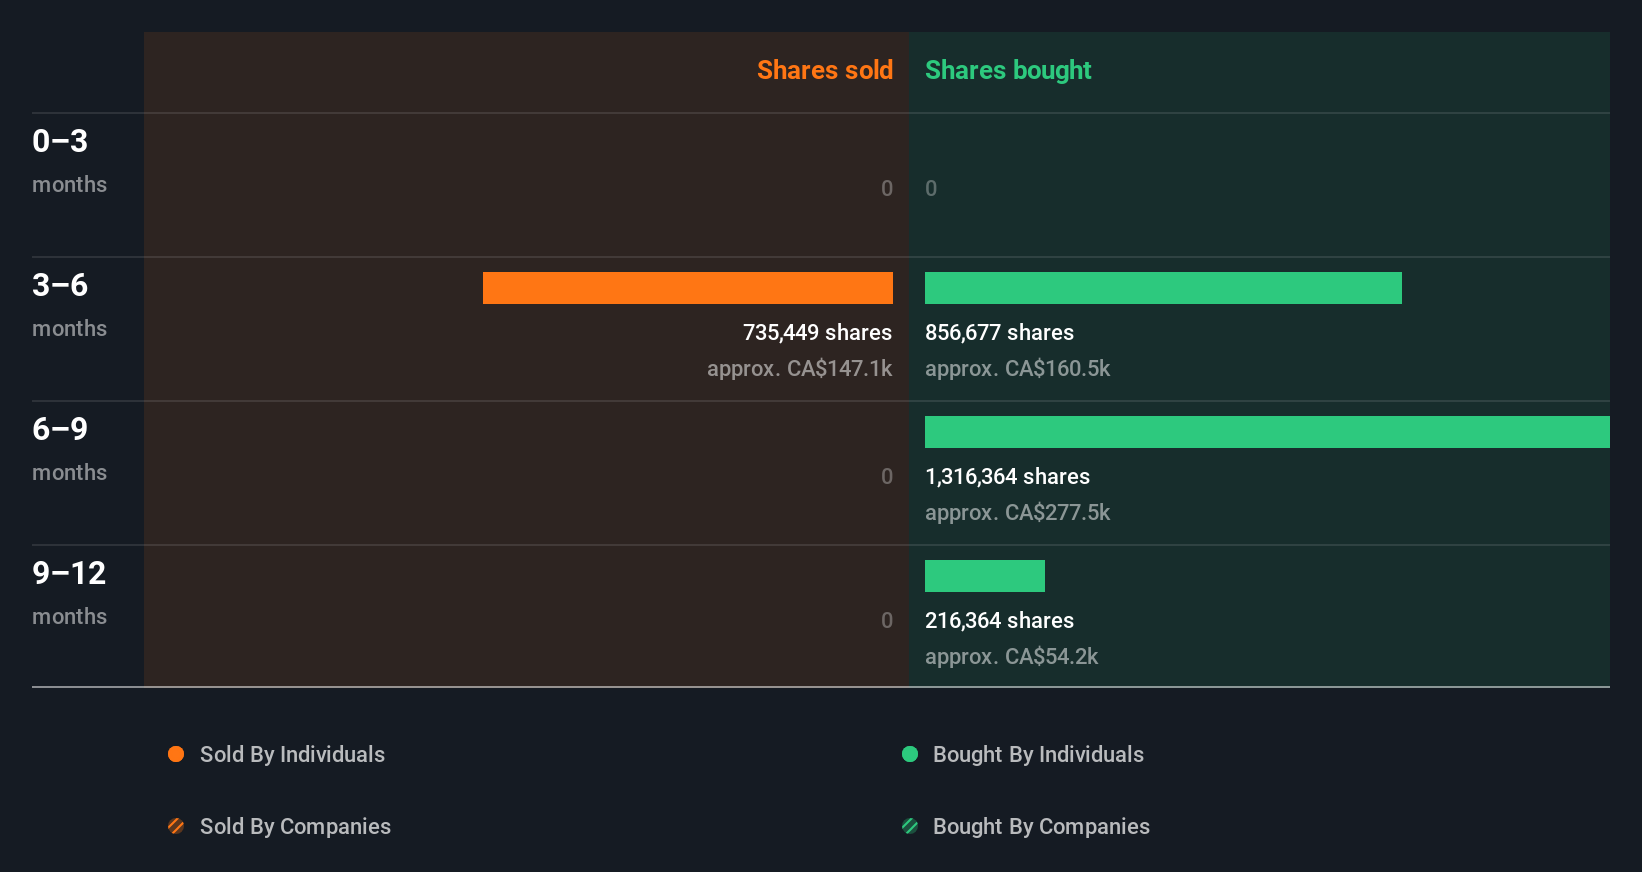The height and width of the screenshot is (872, 1642).
Task: Click the 9–12 months row label
Action: tap(69, 593)
